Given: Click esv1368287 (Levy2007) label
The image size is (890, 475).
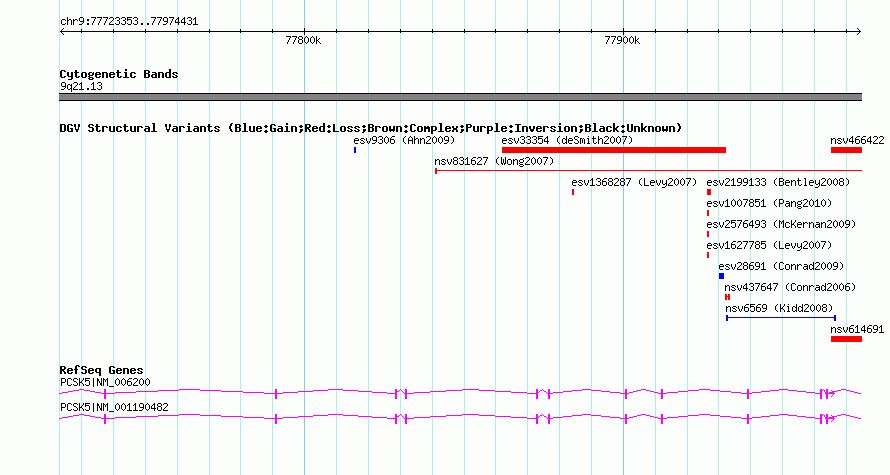Looking at the screenshot, I should point(634,182).
